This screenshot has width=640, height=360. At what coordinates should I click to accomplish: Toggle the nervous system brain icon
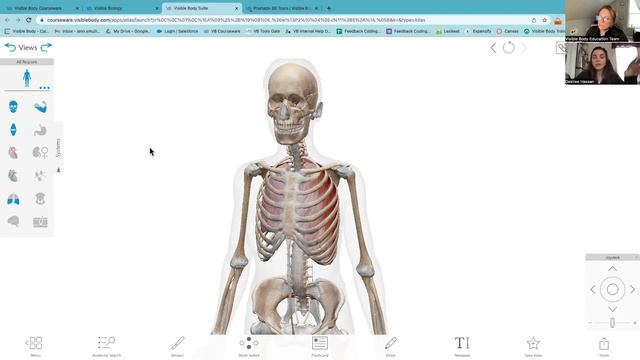pos(13,222)
